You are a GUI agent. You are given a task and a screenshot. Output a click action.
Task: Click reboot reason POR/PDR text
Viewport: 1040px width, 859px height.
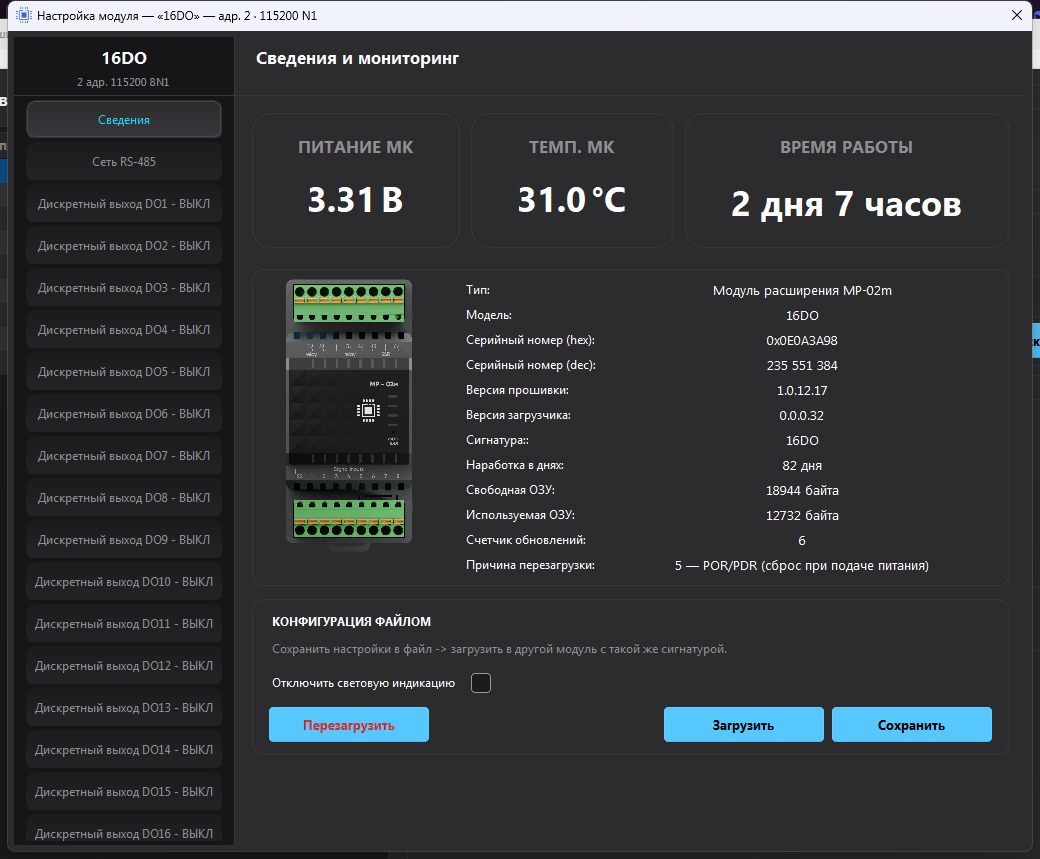click(802, 566)
